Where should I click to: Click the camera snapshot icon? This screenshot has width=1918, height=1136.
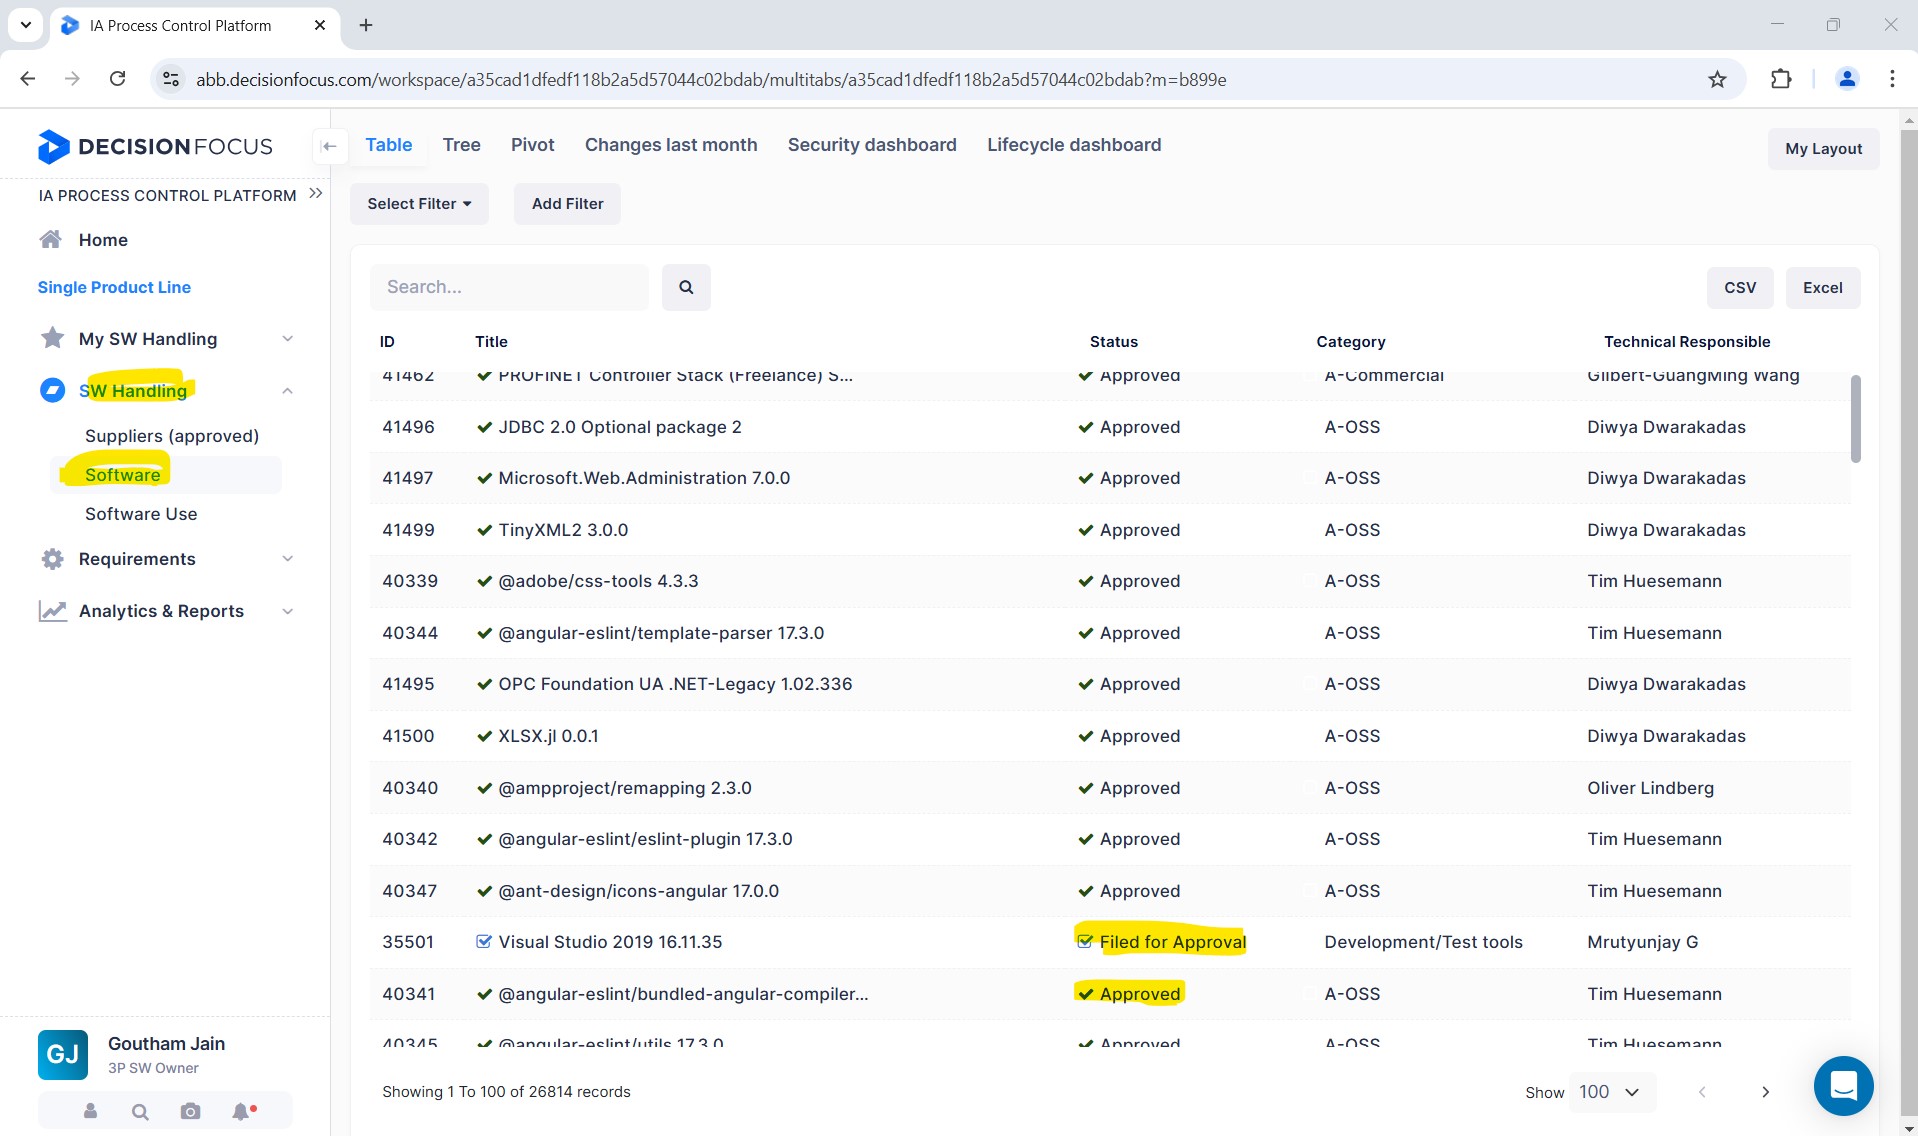(x=190, y=1111)
